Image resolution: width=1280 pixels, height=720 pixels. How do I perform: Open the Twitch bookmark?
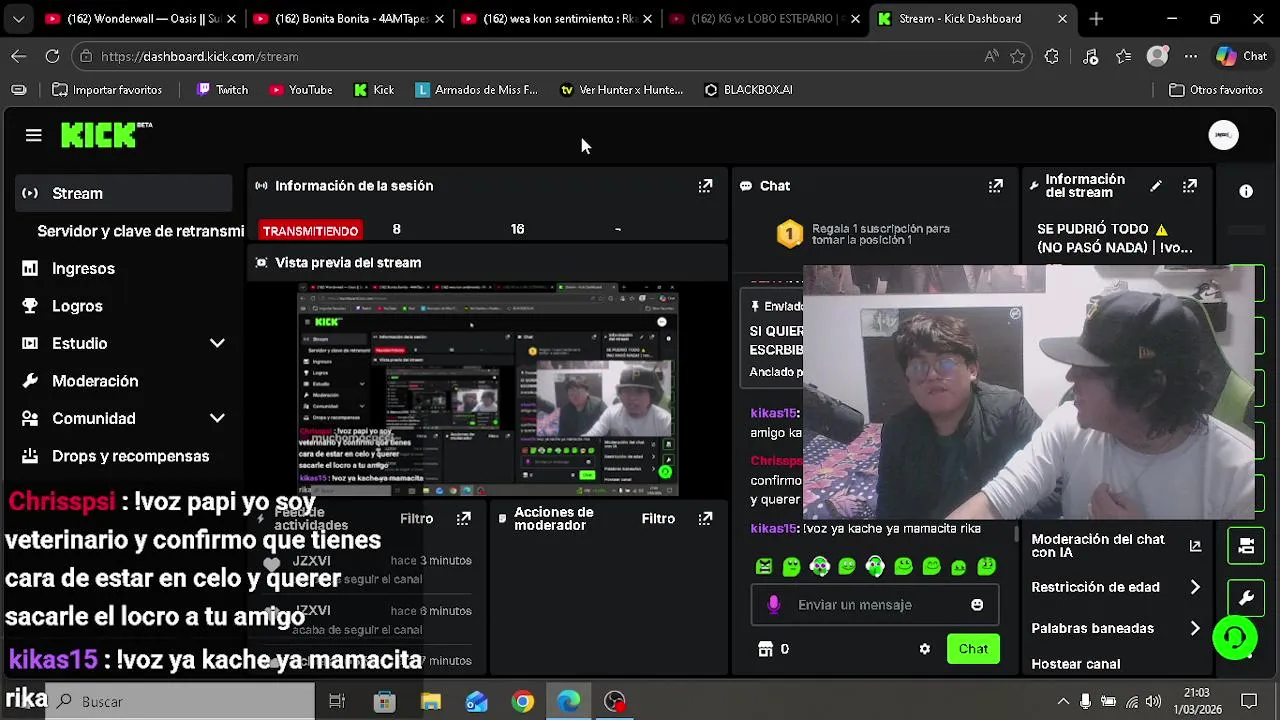[222, 90]
